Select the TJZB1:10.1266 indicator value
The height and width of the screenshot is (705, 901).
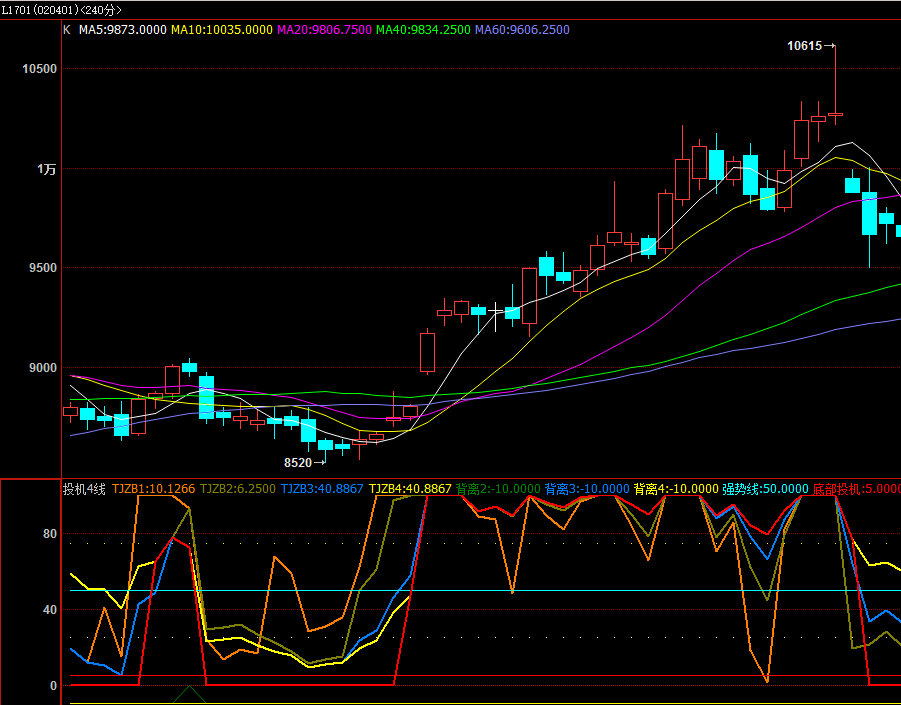[153, 489]
